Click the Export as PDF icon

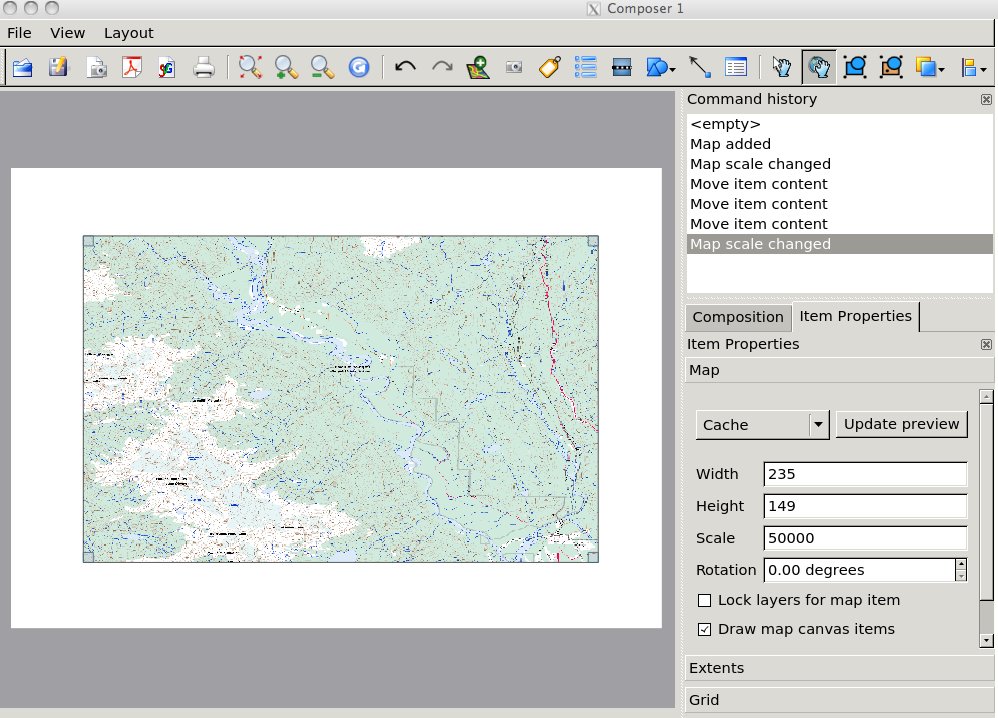pyautogui.click(x=132, y=67)
